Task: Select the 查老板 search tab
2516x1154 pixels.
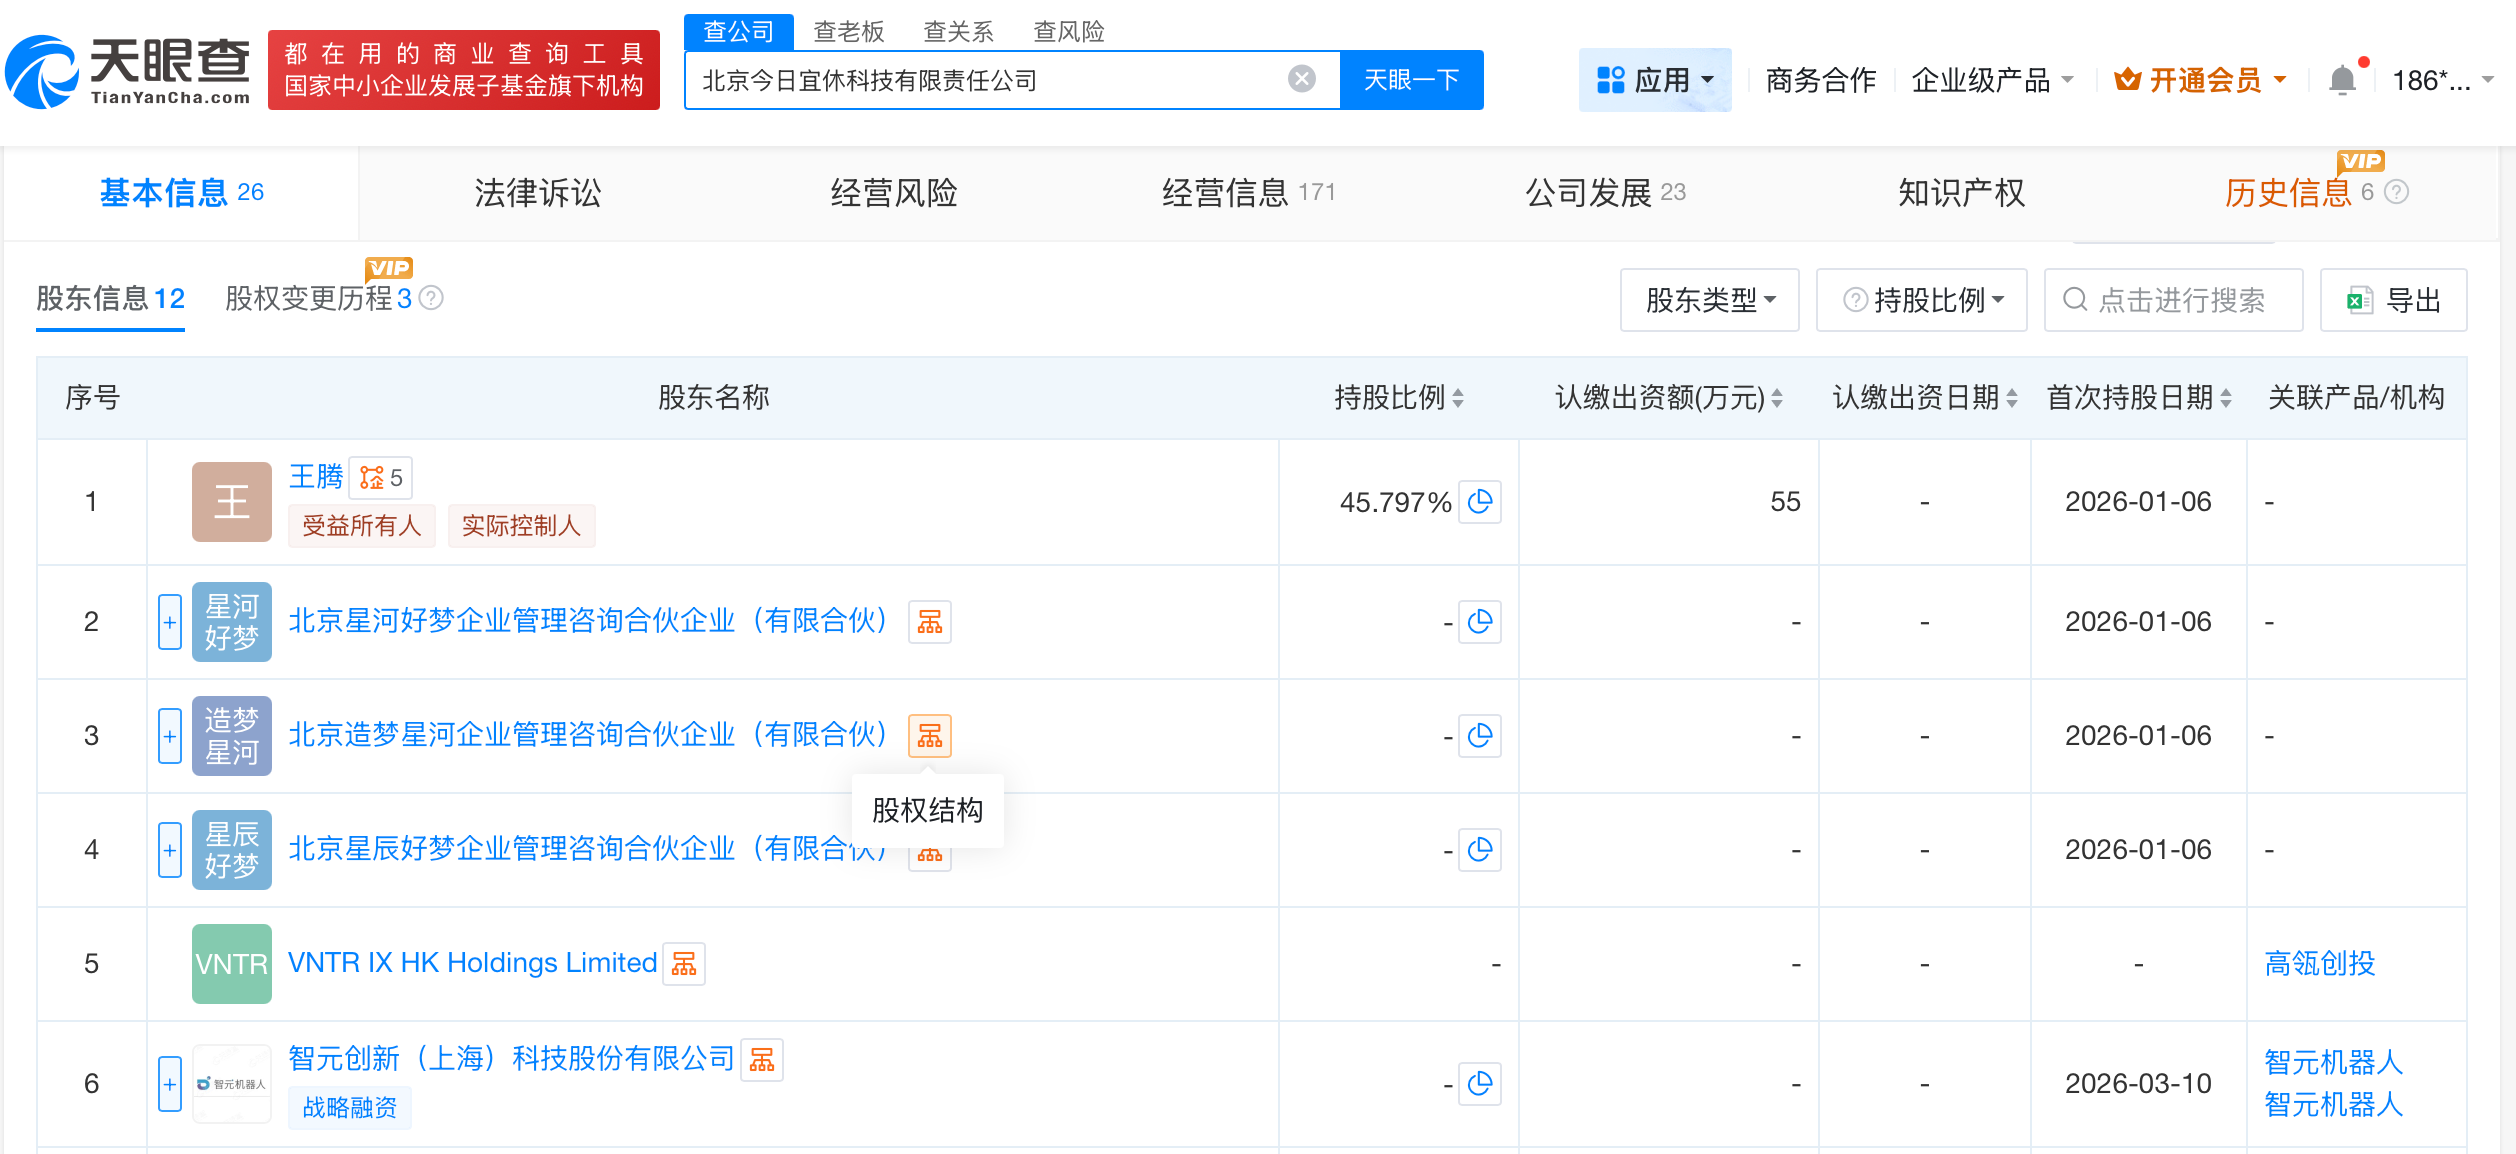Action: pos(848,32)
